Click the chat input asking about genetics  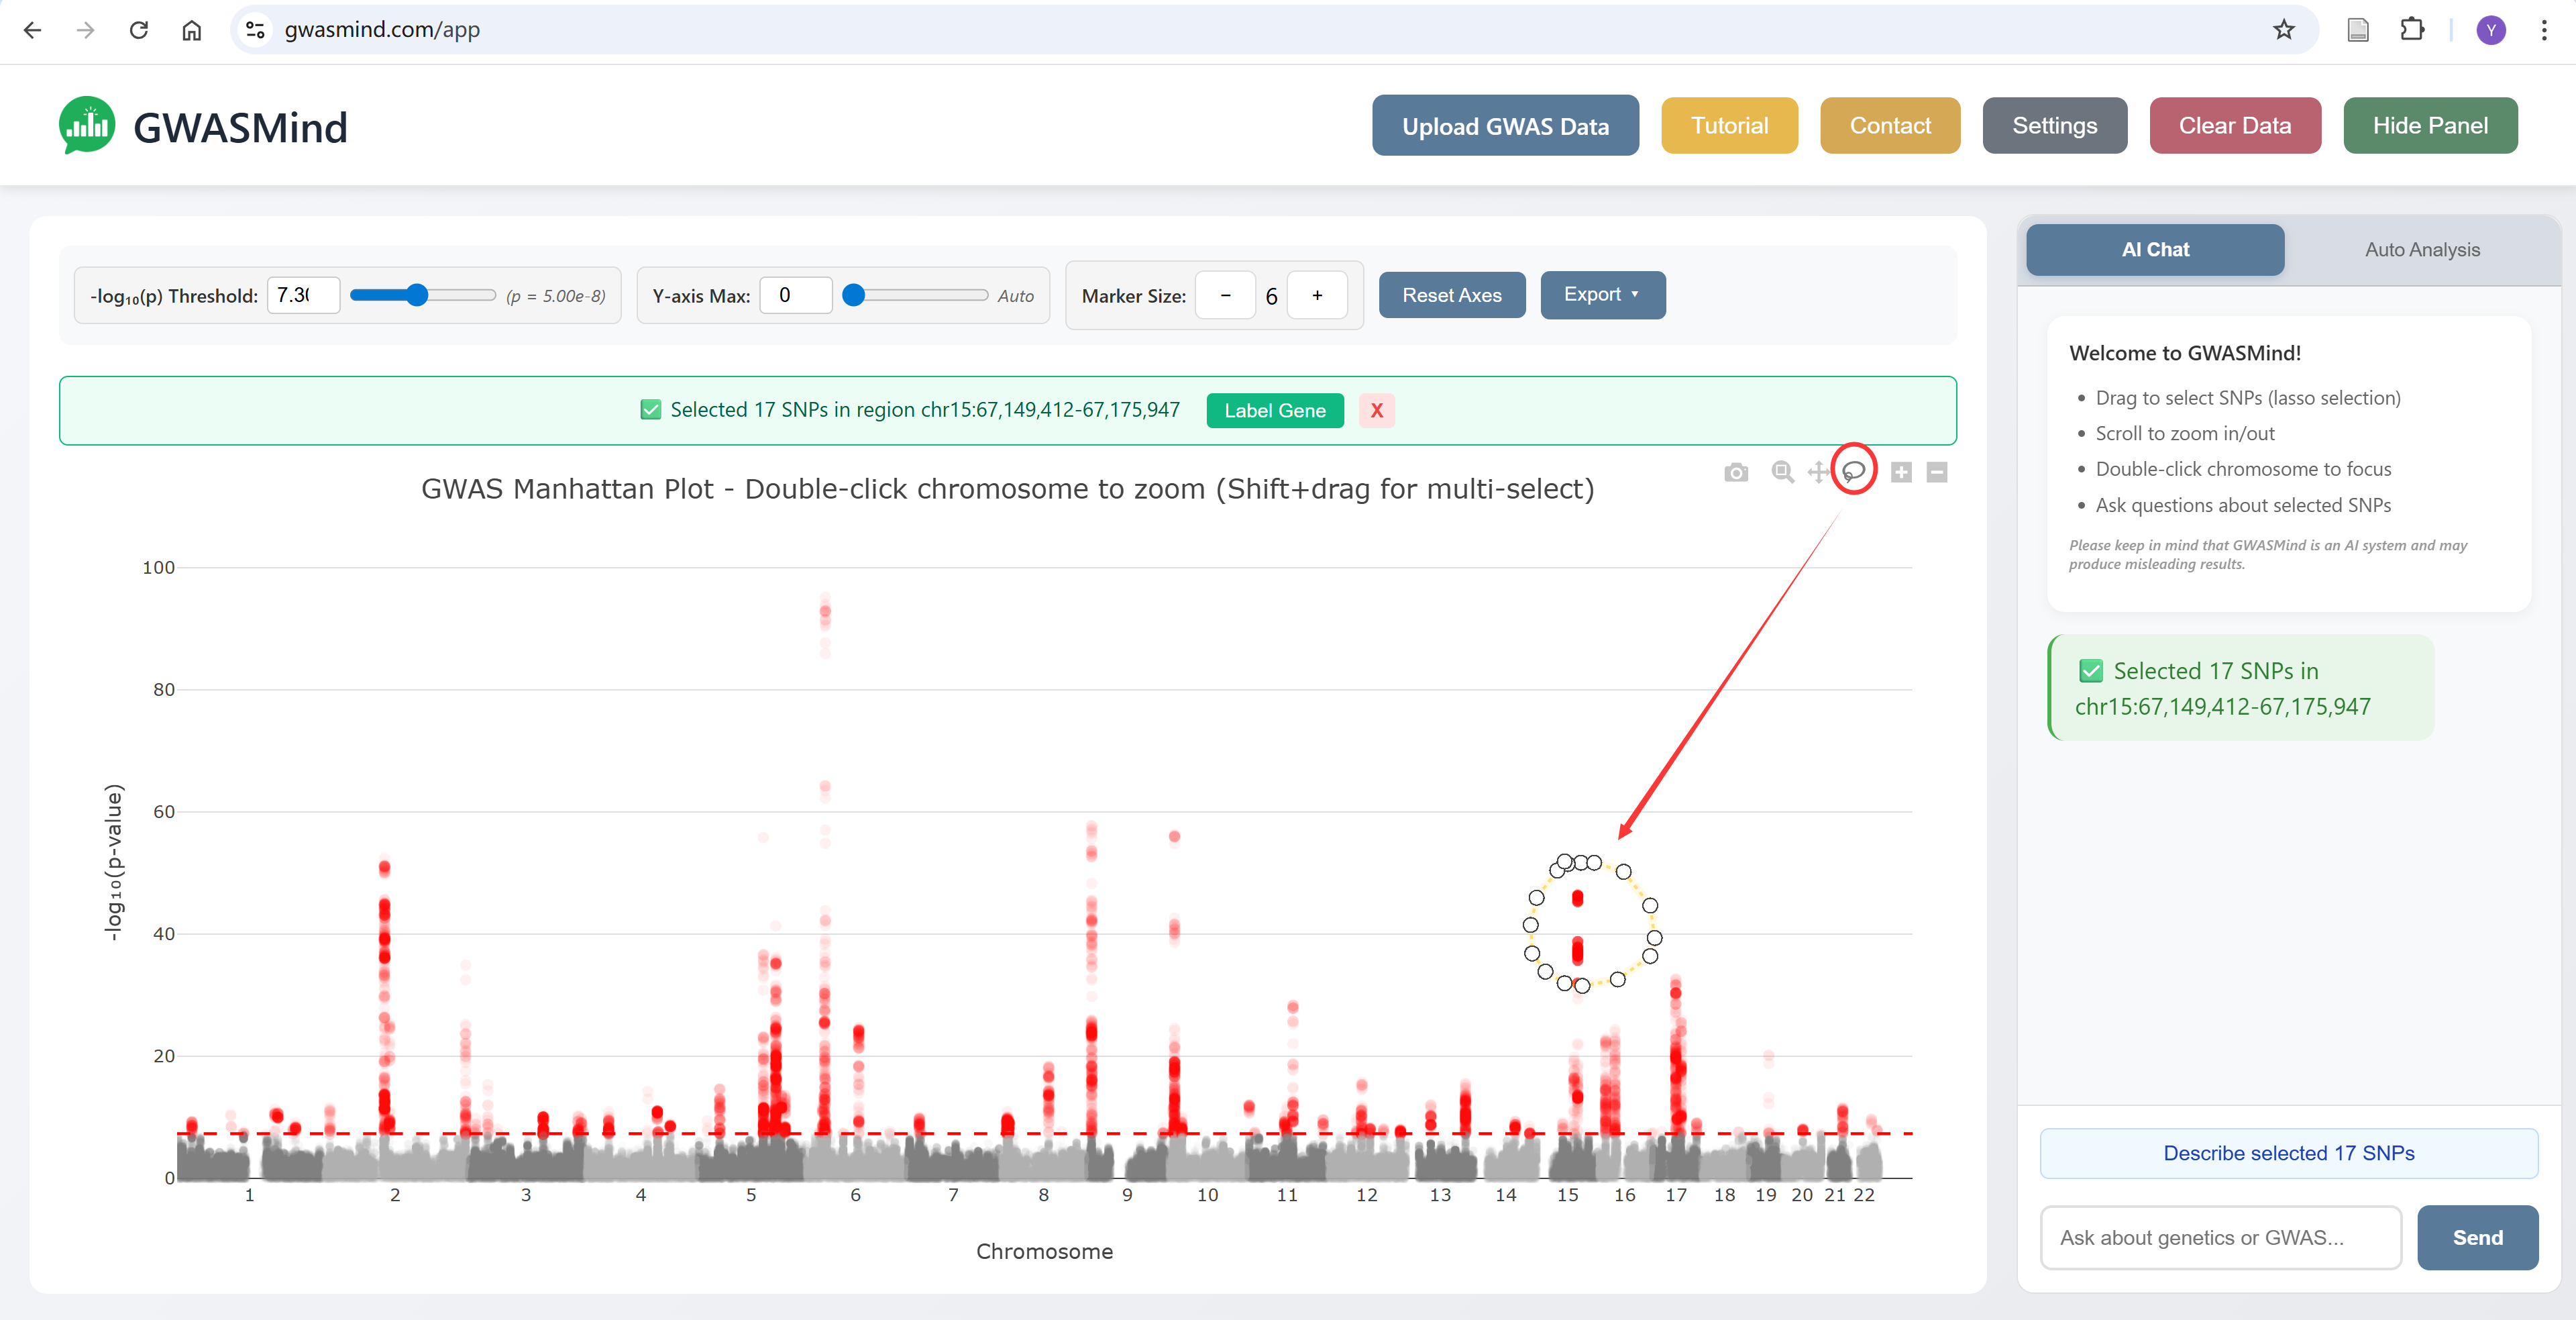click(2220, 1237)
